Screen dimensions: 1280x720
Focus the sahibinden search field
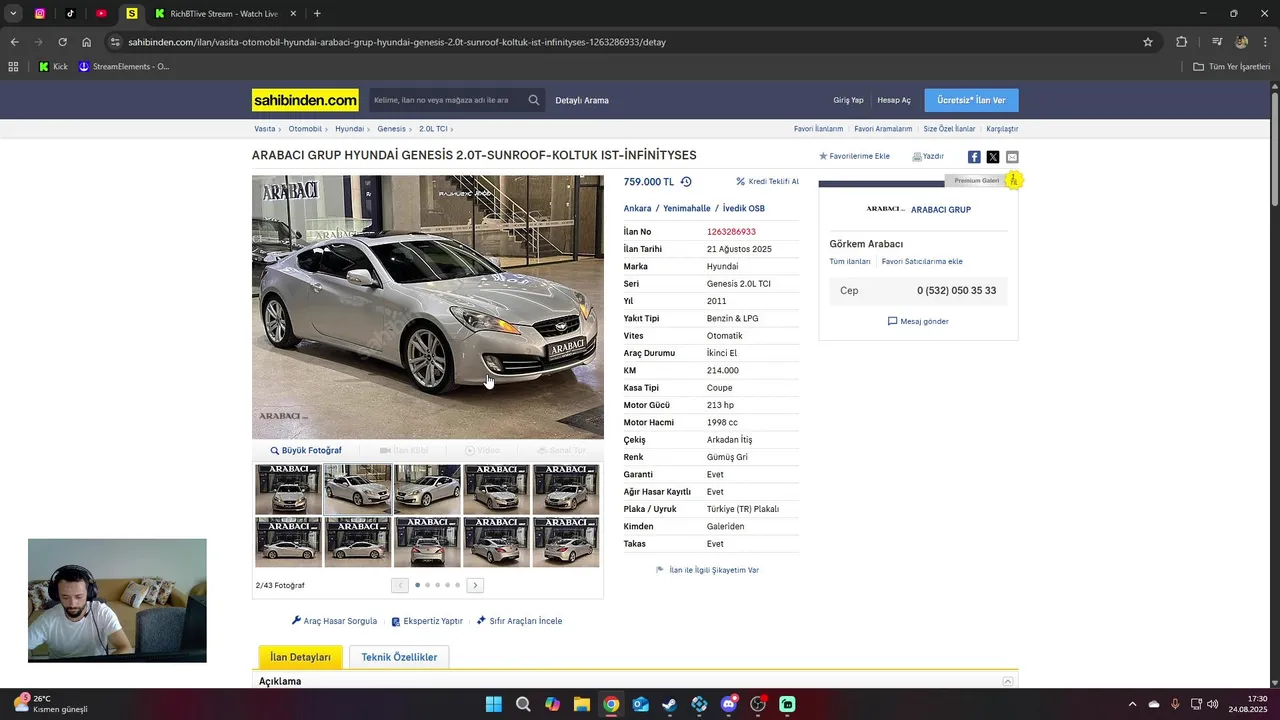(446, 100)
